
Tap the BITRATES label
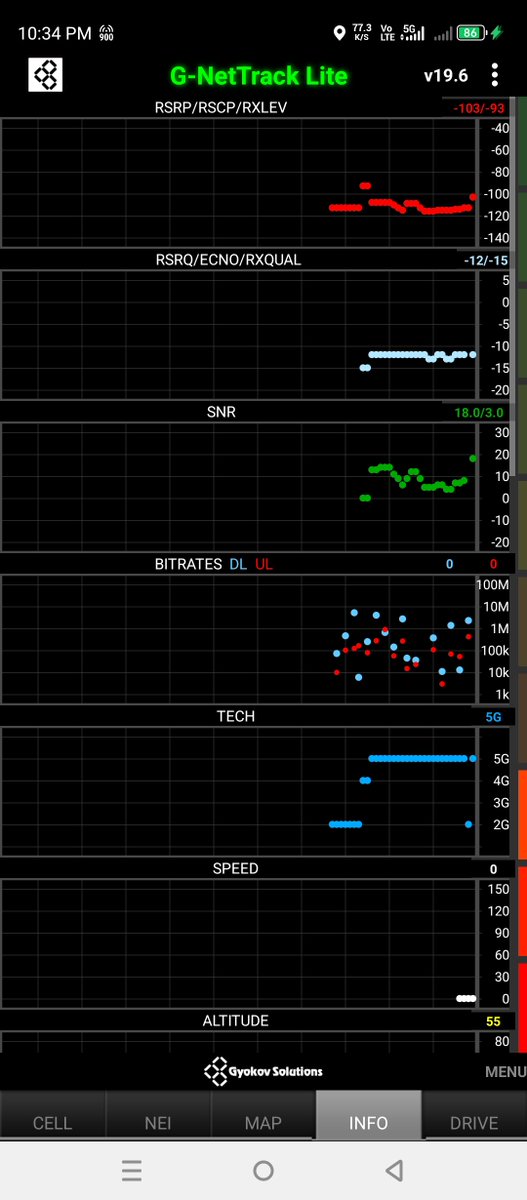pos(188,564)
